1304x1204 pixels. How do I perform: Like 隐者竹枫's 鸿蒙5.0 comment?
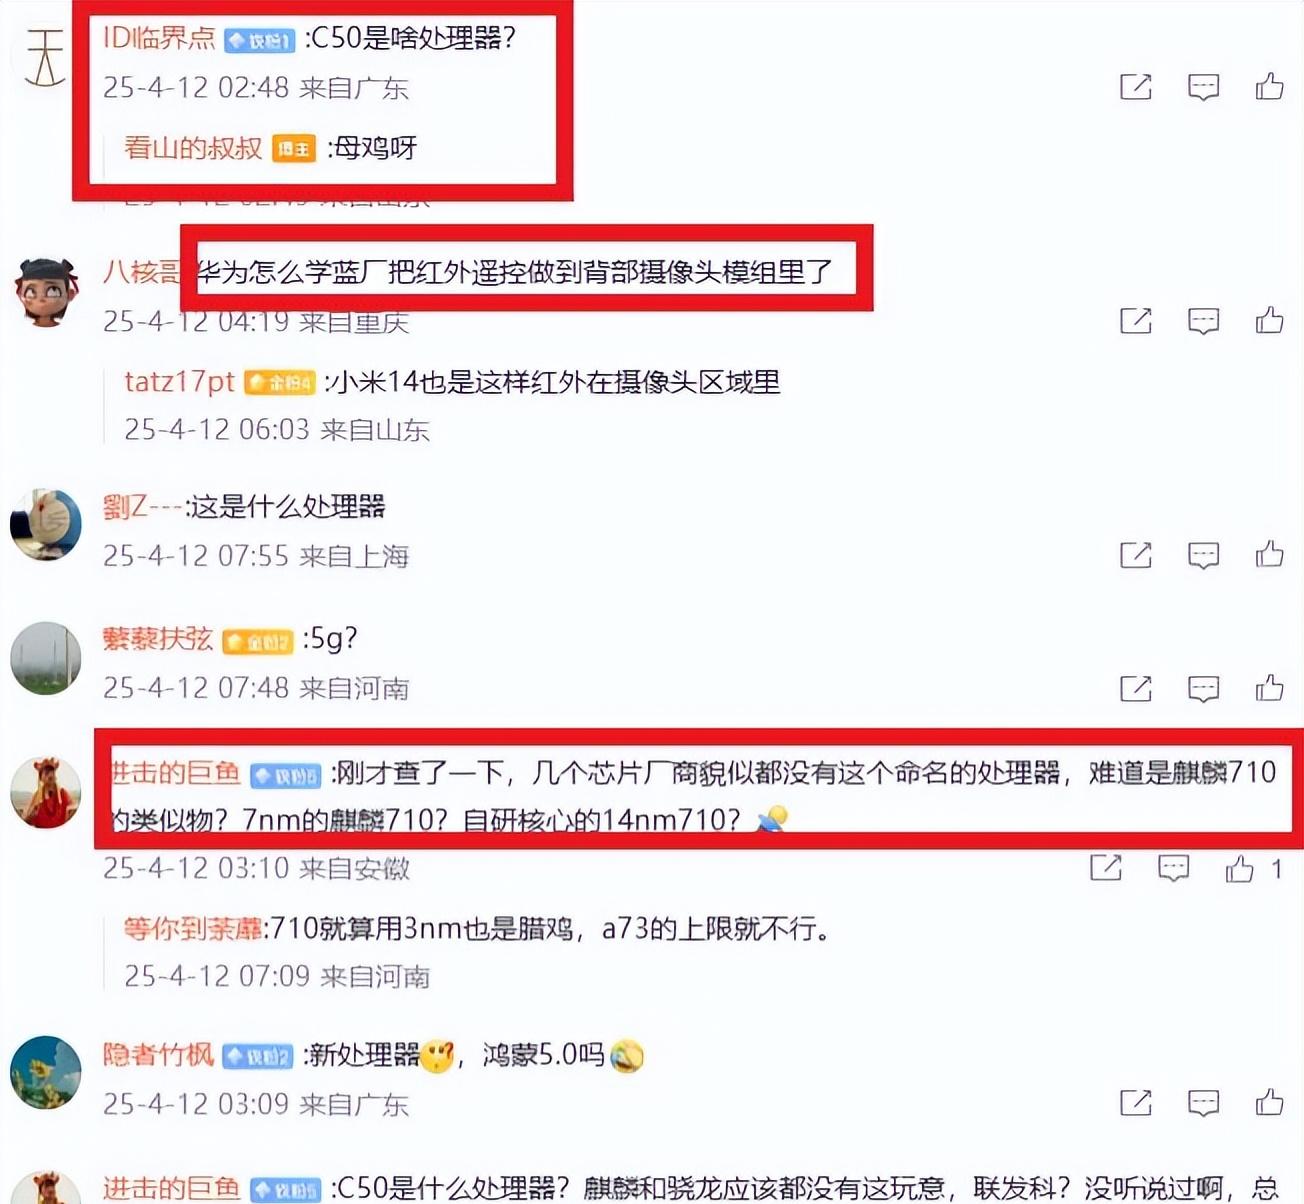pyautogui.click(x=1269, y=1102)
